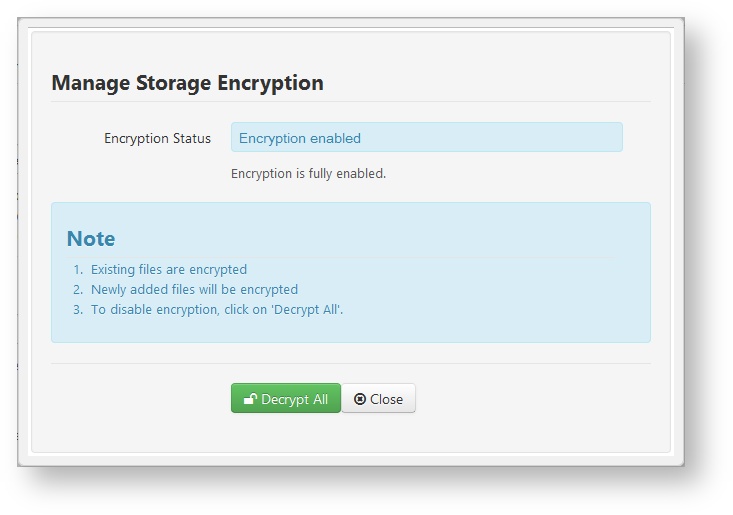Select the 'Newly added files will be encrypted' note
733x515 pixels.
click(194, 290)
